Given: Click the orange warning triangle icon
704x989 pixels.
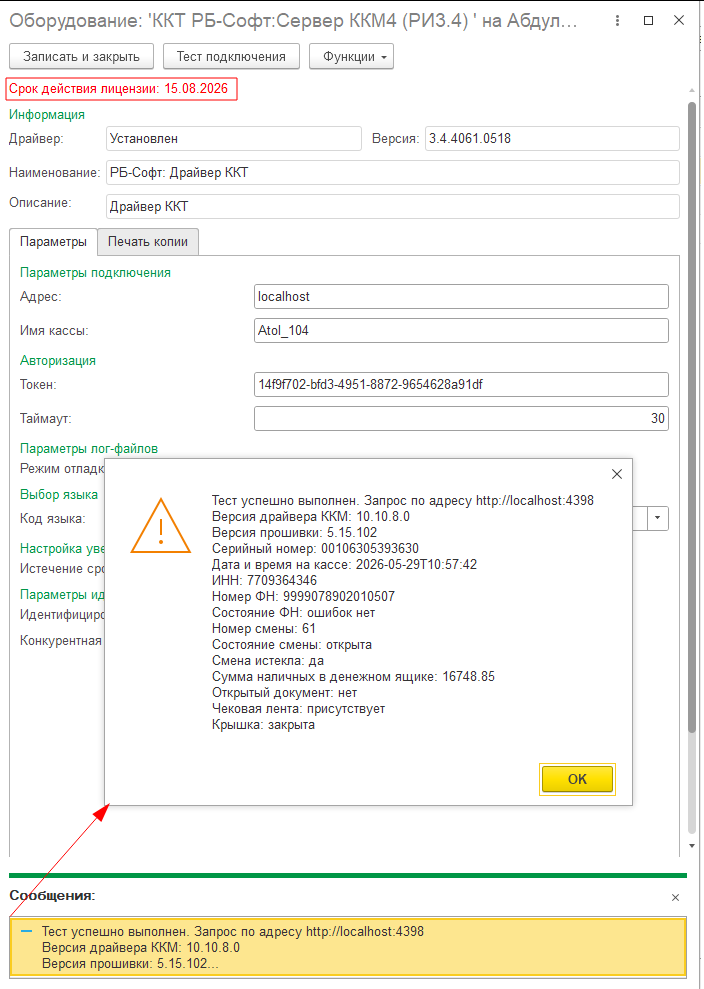Looking at the screenshot, I should tap(161, 526).
